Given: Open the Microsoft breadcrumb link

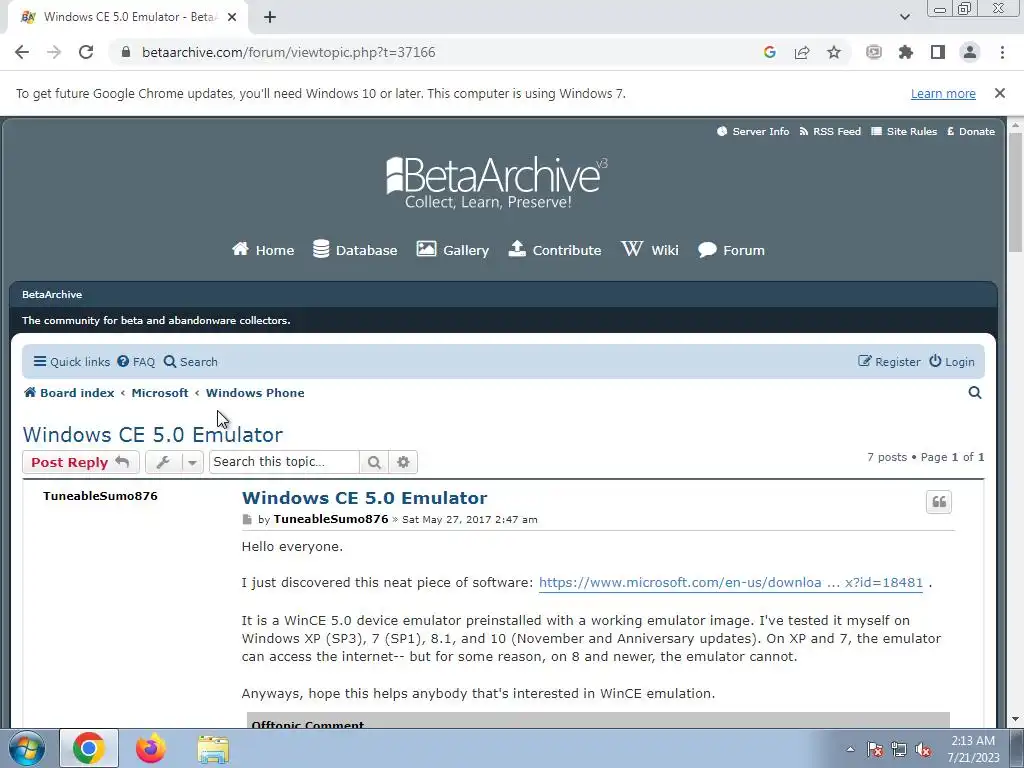Looking at the screenshot, I should click(x=160, y=393).
